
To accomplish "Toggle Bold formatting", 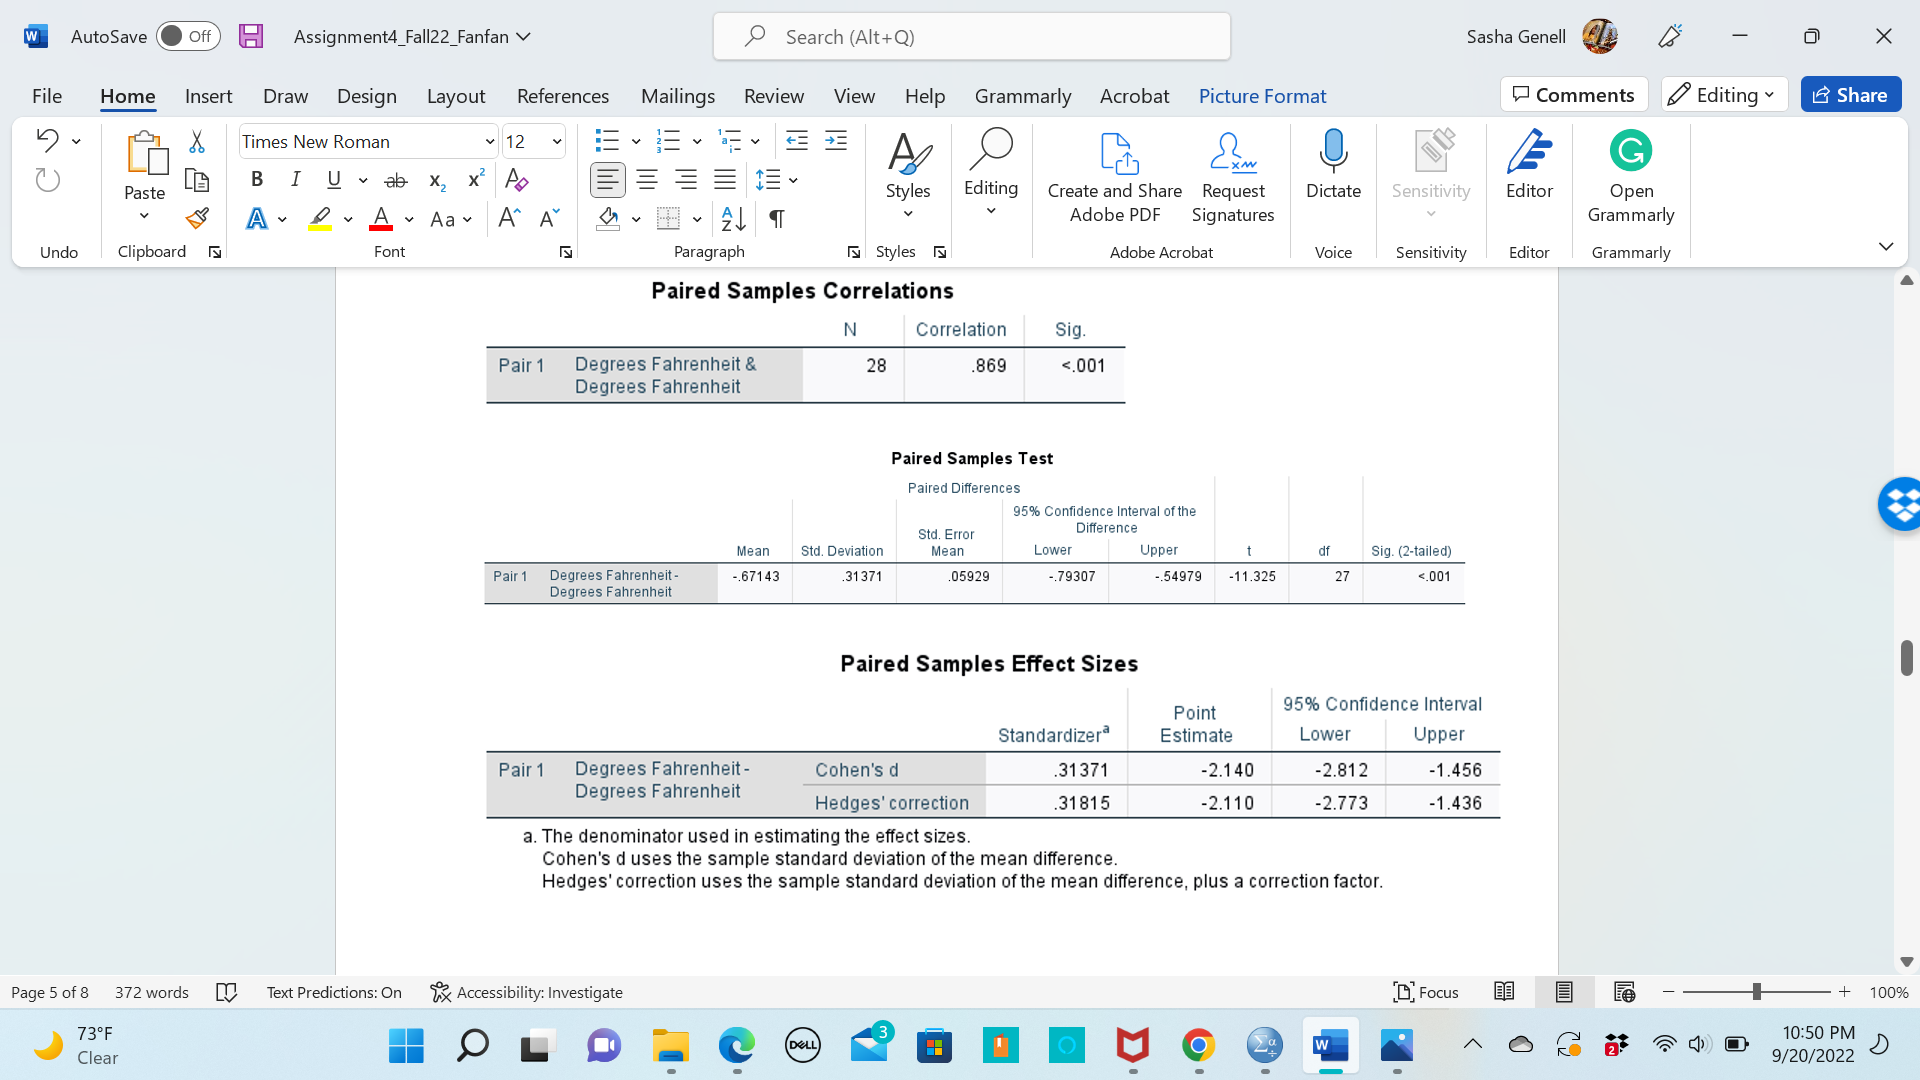I will (257, 180).
